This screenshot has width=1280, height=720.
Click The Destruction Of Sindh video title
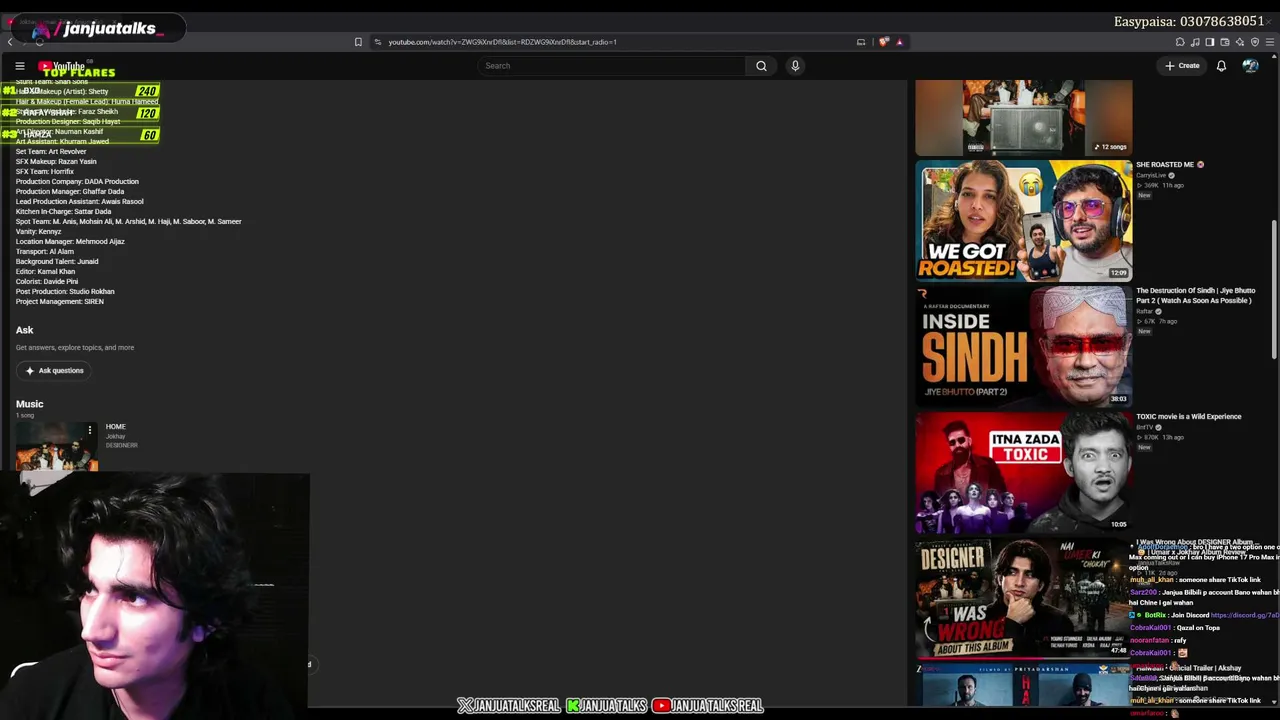click(x=1195, y=296)
